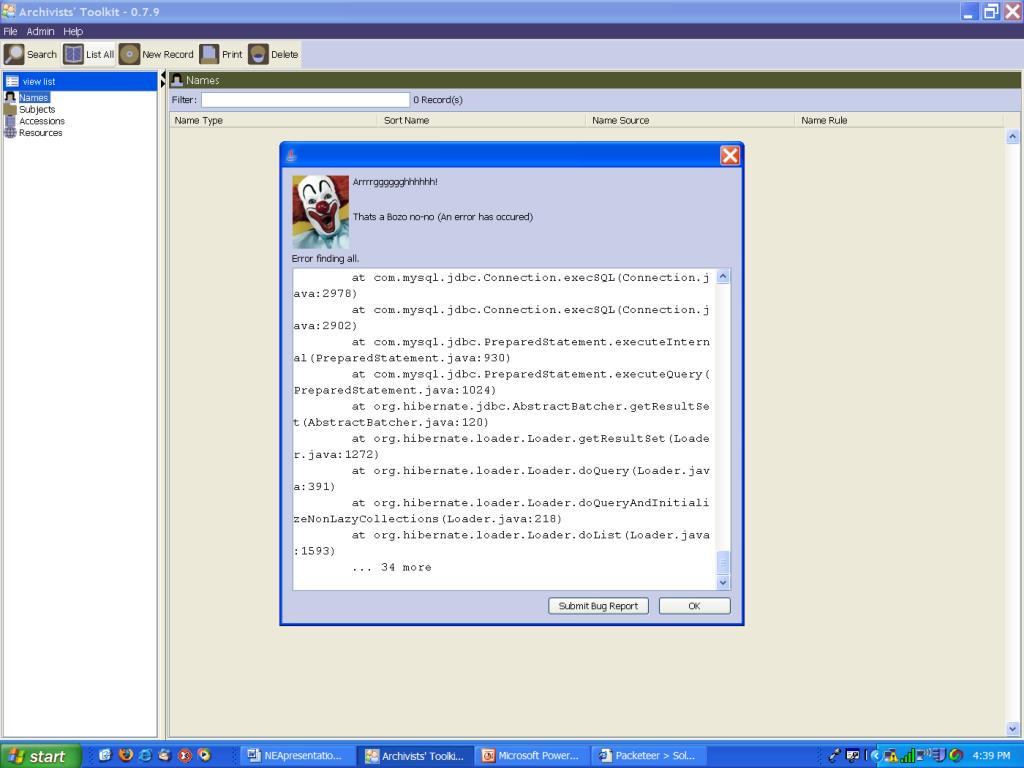Click the stack trace scrollbar up arrow

pos(723,276)
